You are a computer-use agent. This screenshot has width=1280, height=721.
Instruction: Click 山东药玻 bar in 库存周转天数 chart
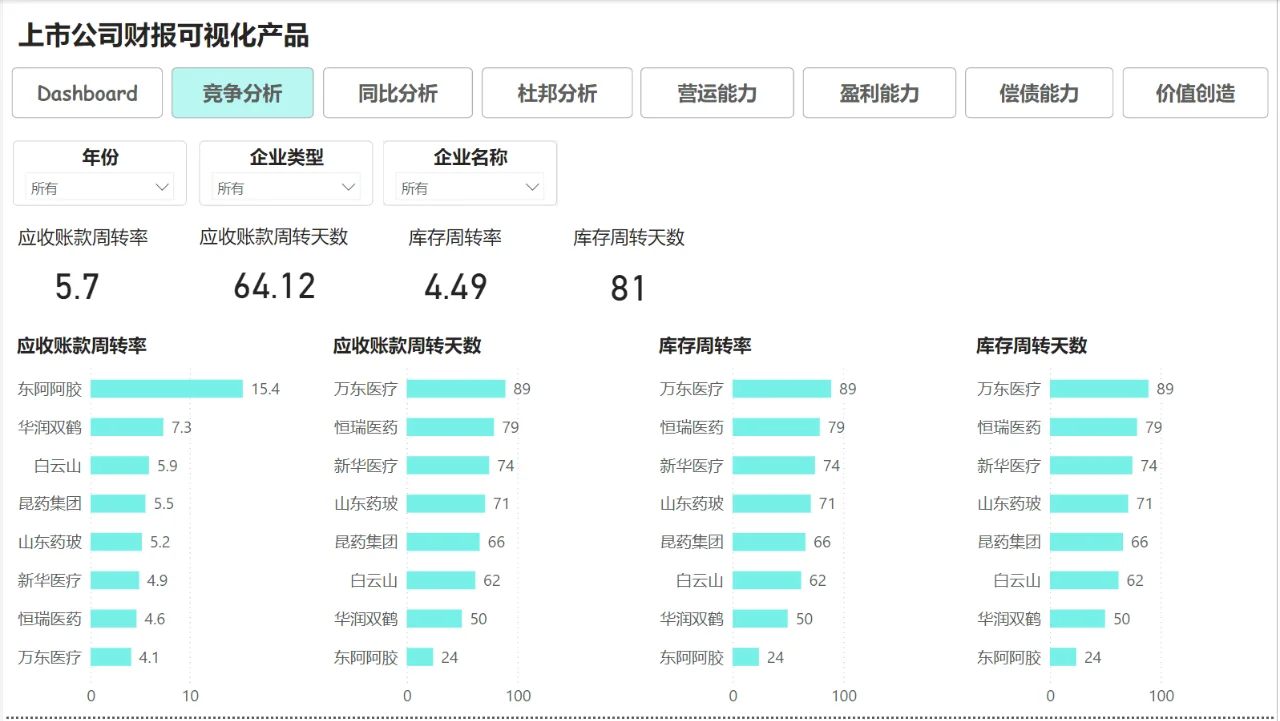tap(1089, 504)
